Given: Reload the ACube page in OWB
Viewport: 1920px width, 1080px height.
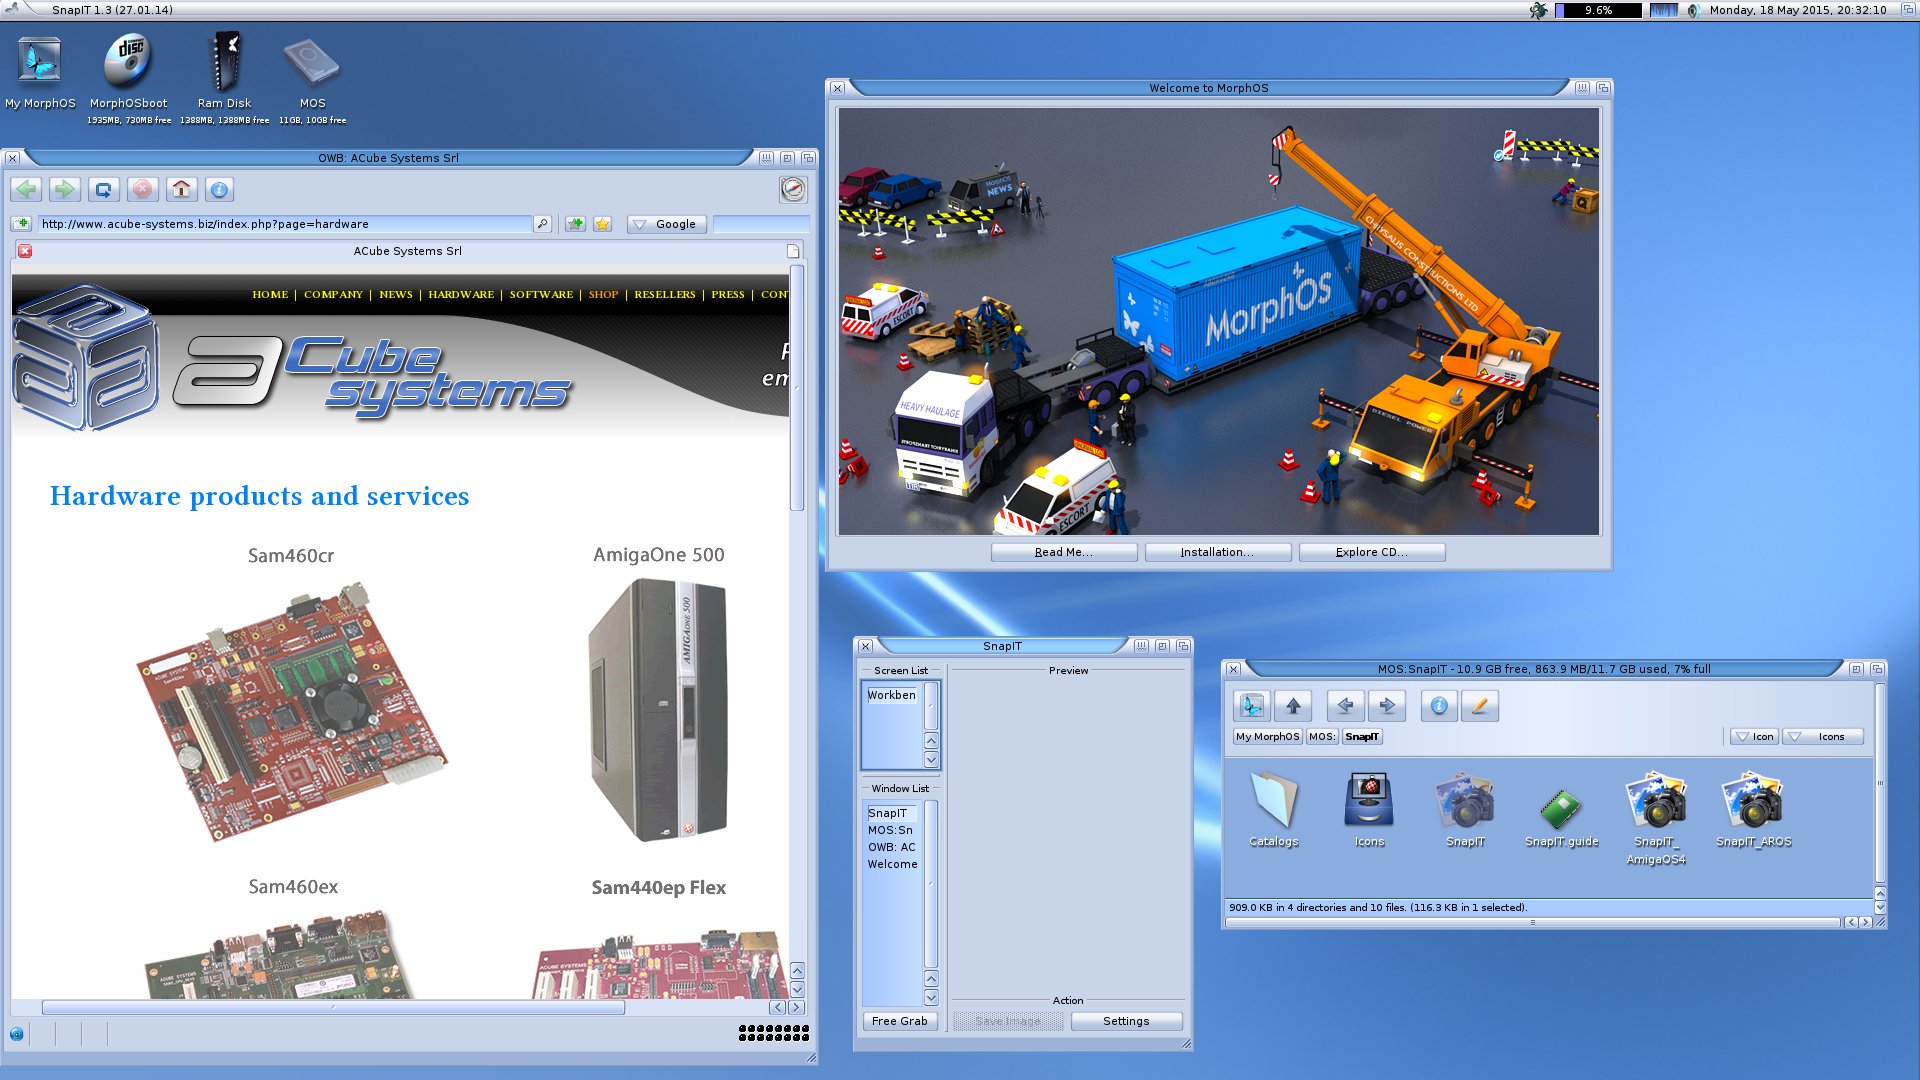Looking at the screenshot, I should [x=104, y=189].
